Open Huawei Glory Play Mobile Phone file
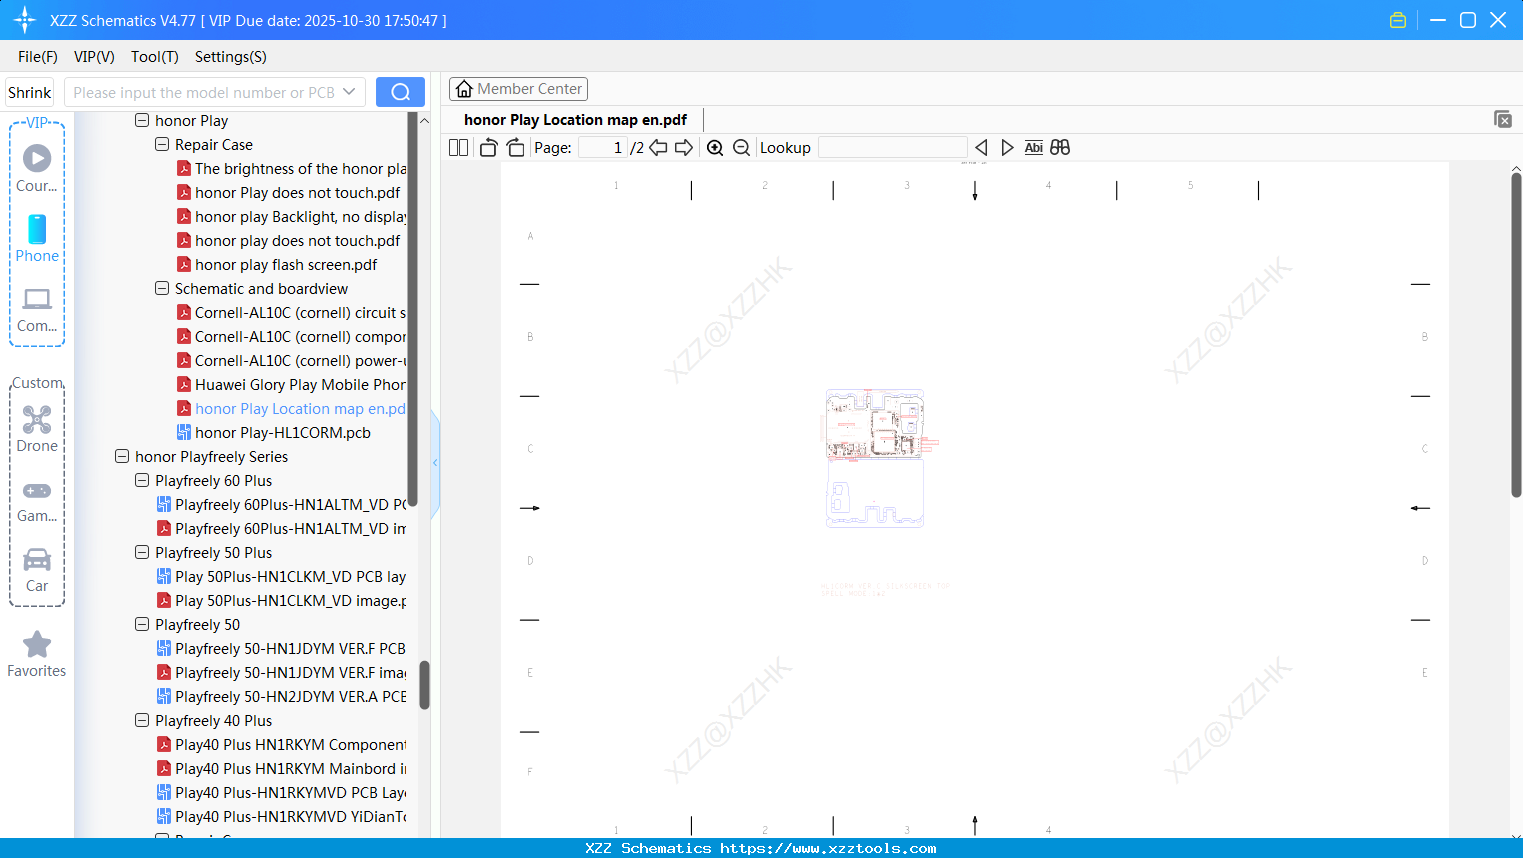 tap(300, 384)
